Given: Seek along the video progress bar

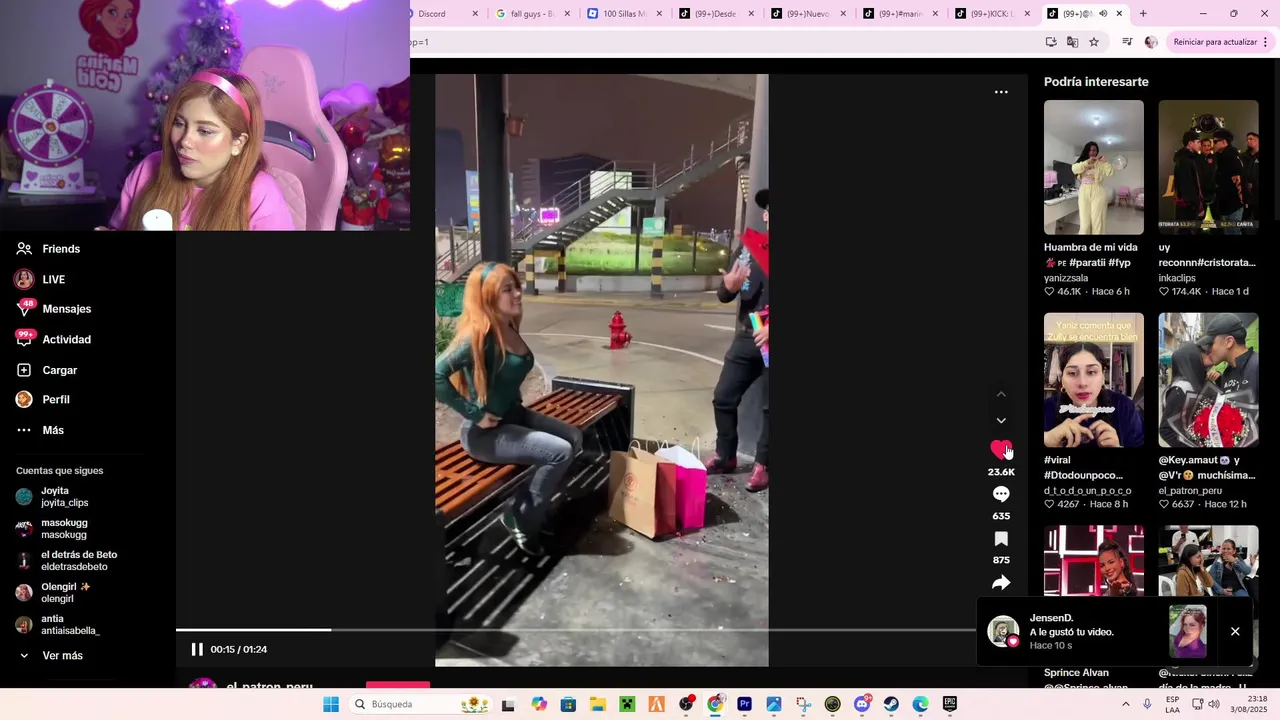Looking at the screenshot, I should [575, 630].
